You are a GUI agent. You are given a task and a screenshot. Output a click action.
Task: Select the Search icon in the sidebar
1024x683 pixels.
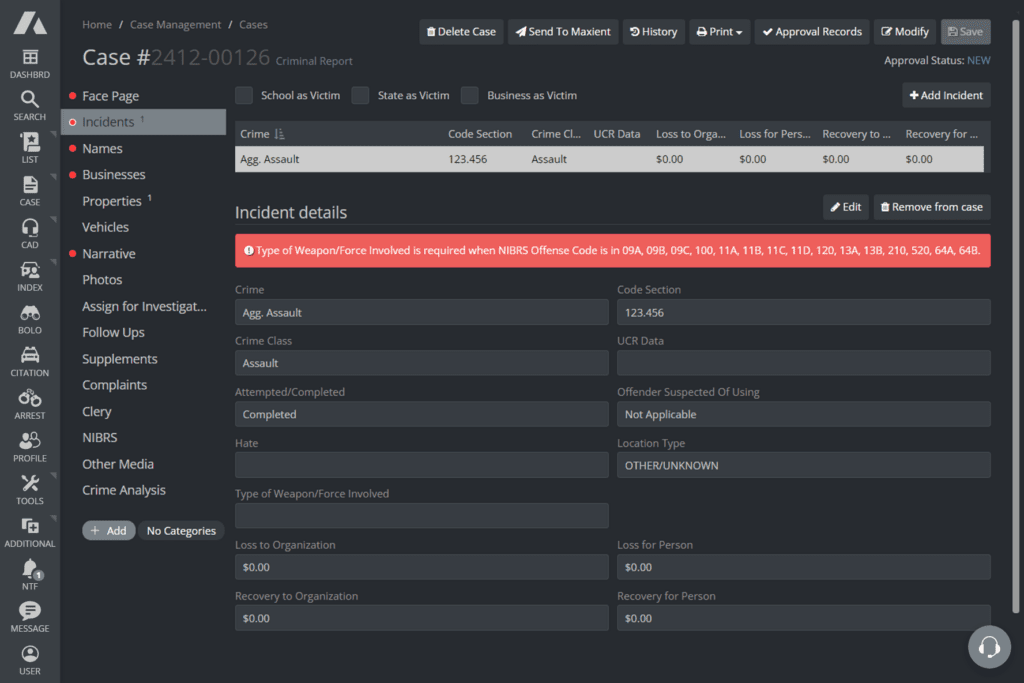click(x=29, y=103)
